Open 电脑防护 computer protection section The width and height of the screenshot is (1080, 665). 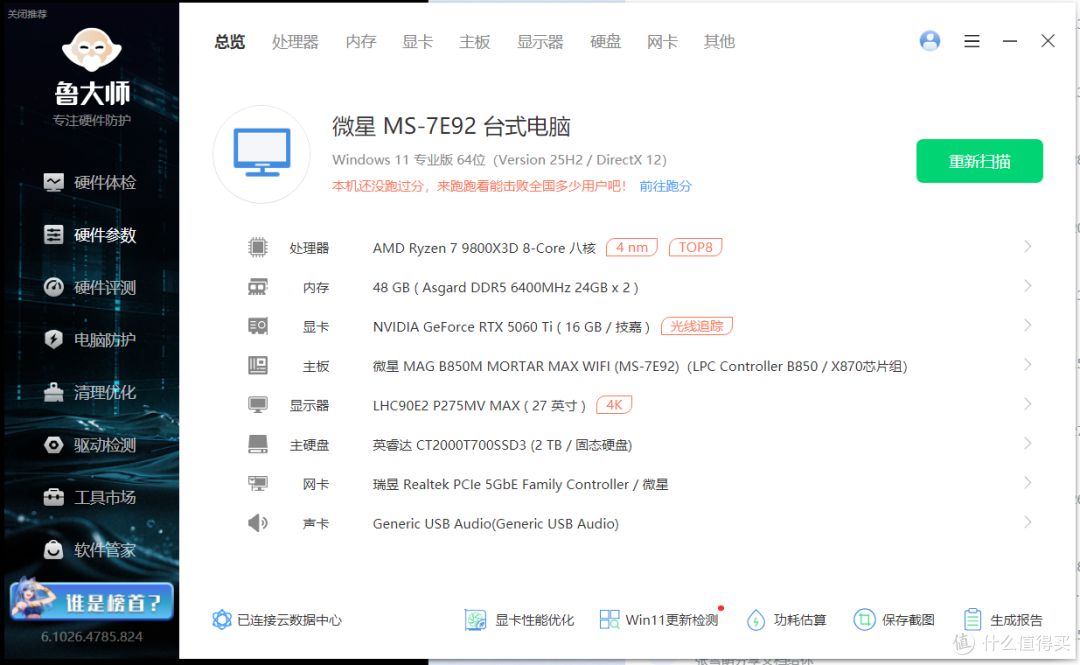(90, 340)
